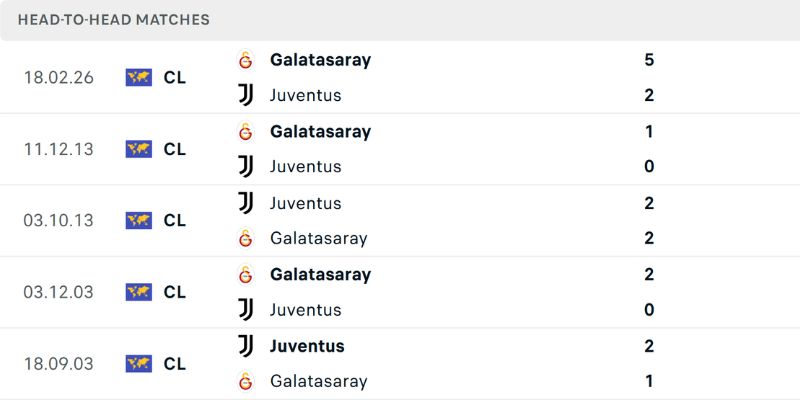Click Juventus name in 11.12.13 match
Image resolution: width=800 pixels, height=400 pixels.
[305, 167]
